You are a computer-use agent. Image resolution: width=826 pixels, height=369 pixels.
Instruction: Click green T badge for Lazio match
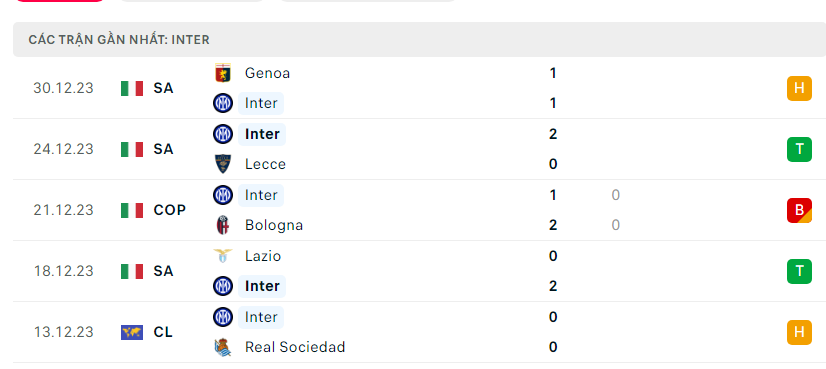[799, 271]
